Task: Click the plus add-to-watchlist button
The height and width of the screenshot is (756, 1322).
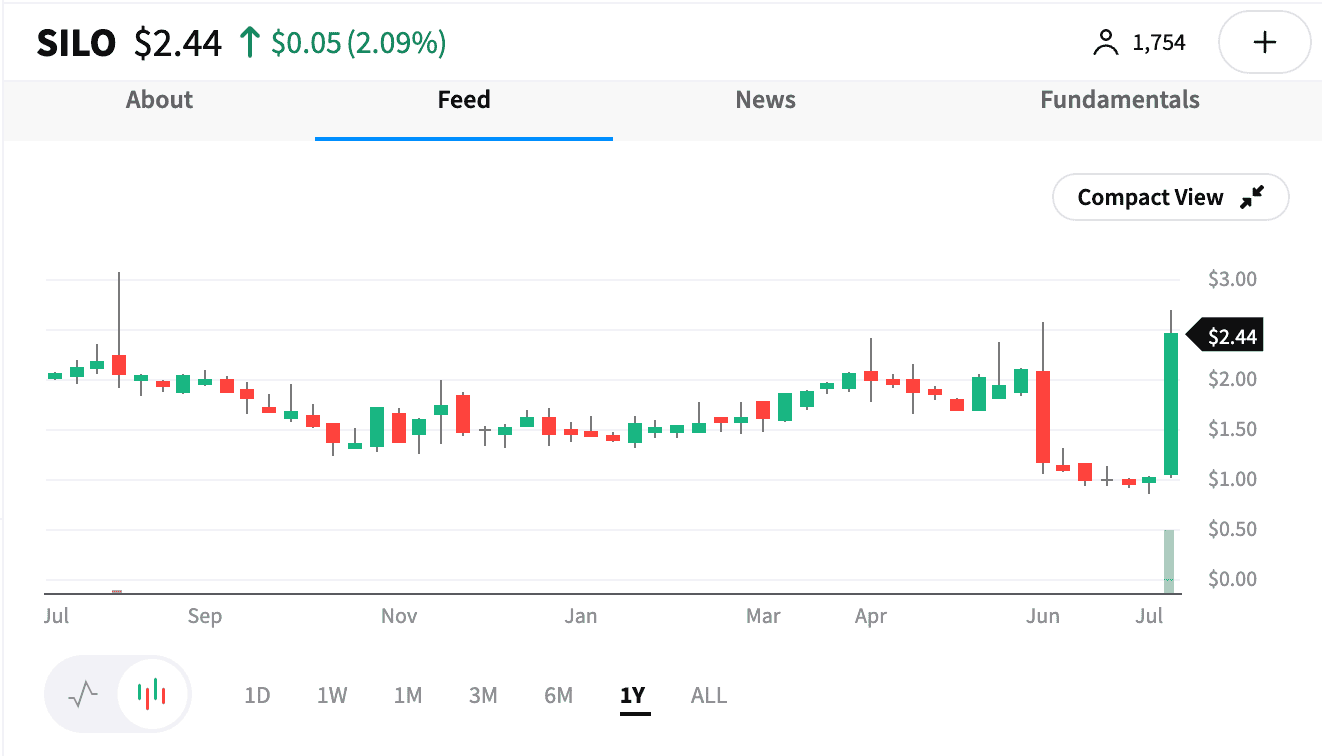Action: point(1265,42)
